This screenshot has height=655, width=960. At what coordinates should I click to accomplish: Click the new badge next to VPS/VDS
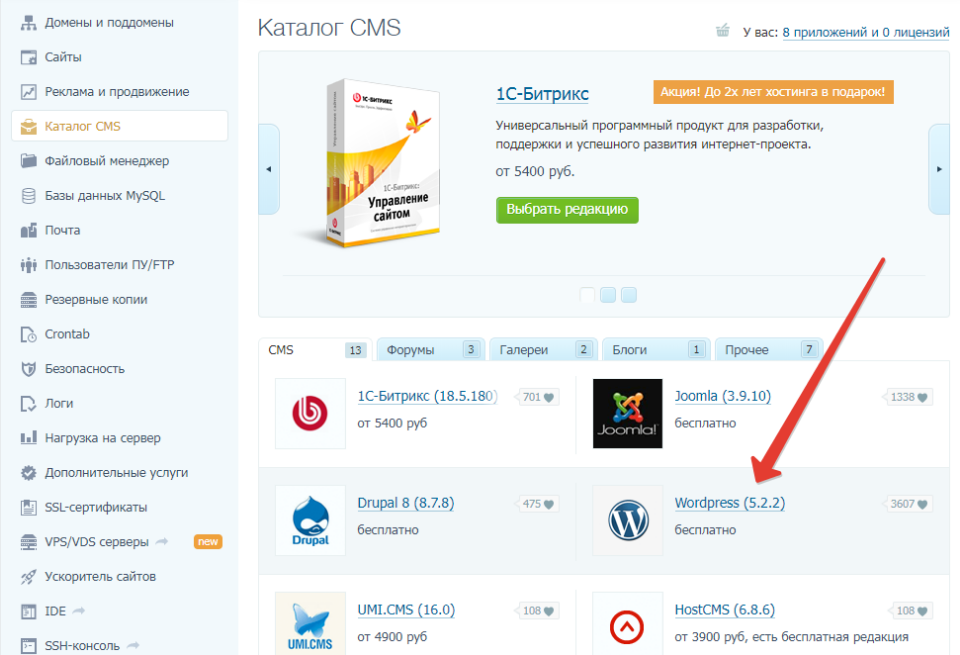pos(208,542)
